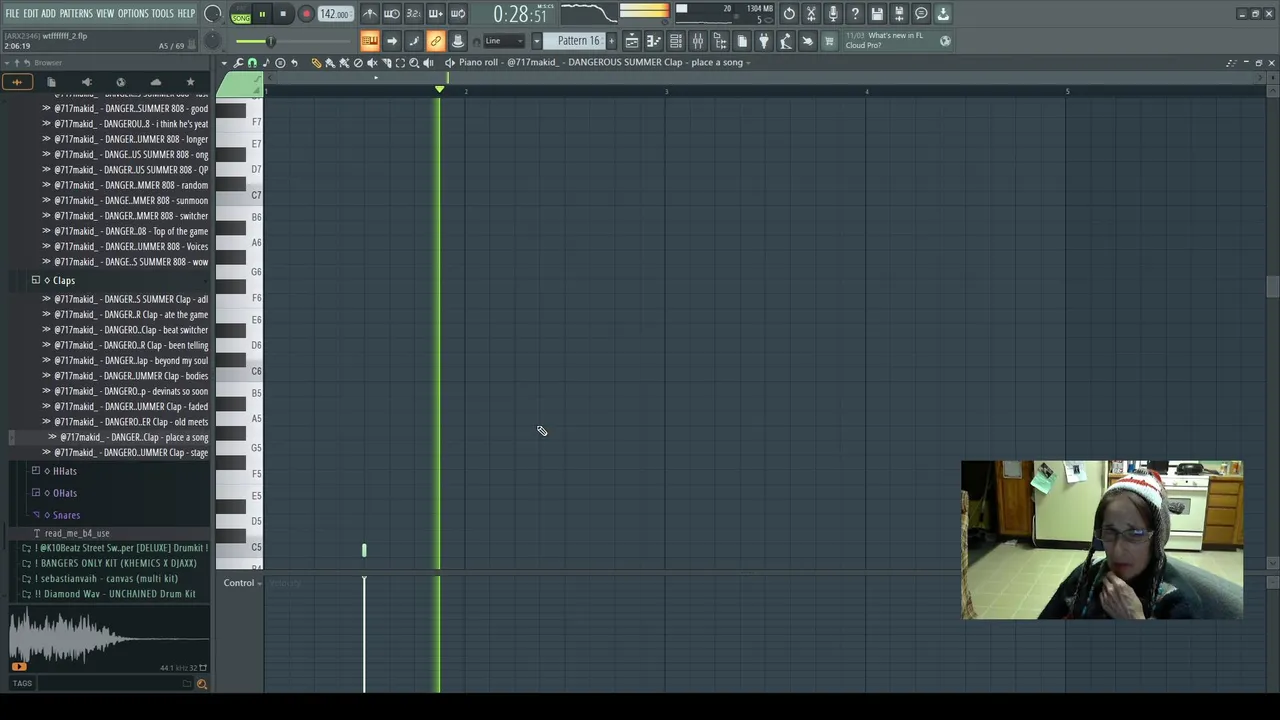
Task: Click the master pitch knob
Action: point(213,41)
